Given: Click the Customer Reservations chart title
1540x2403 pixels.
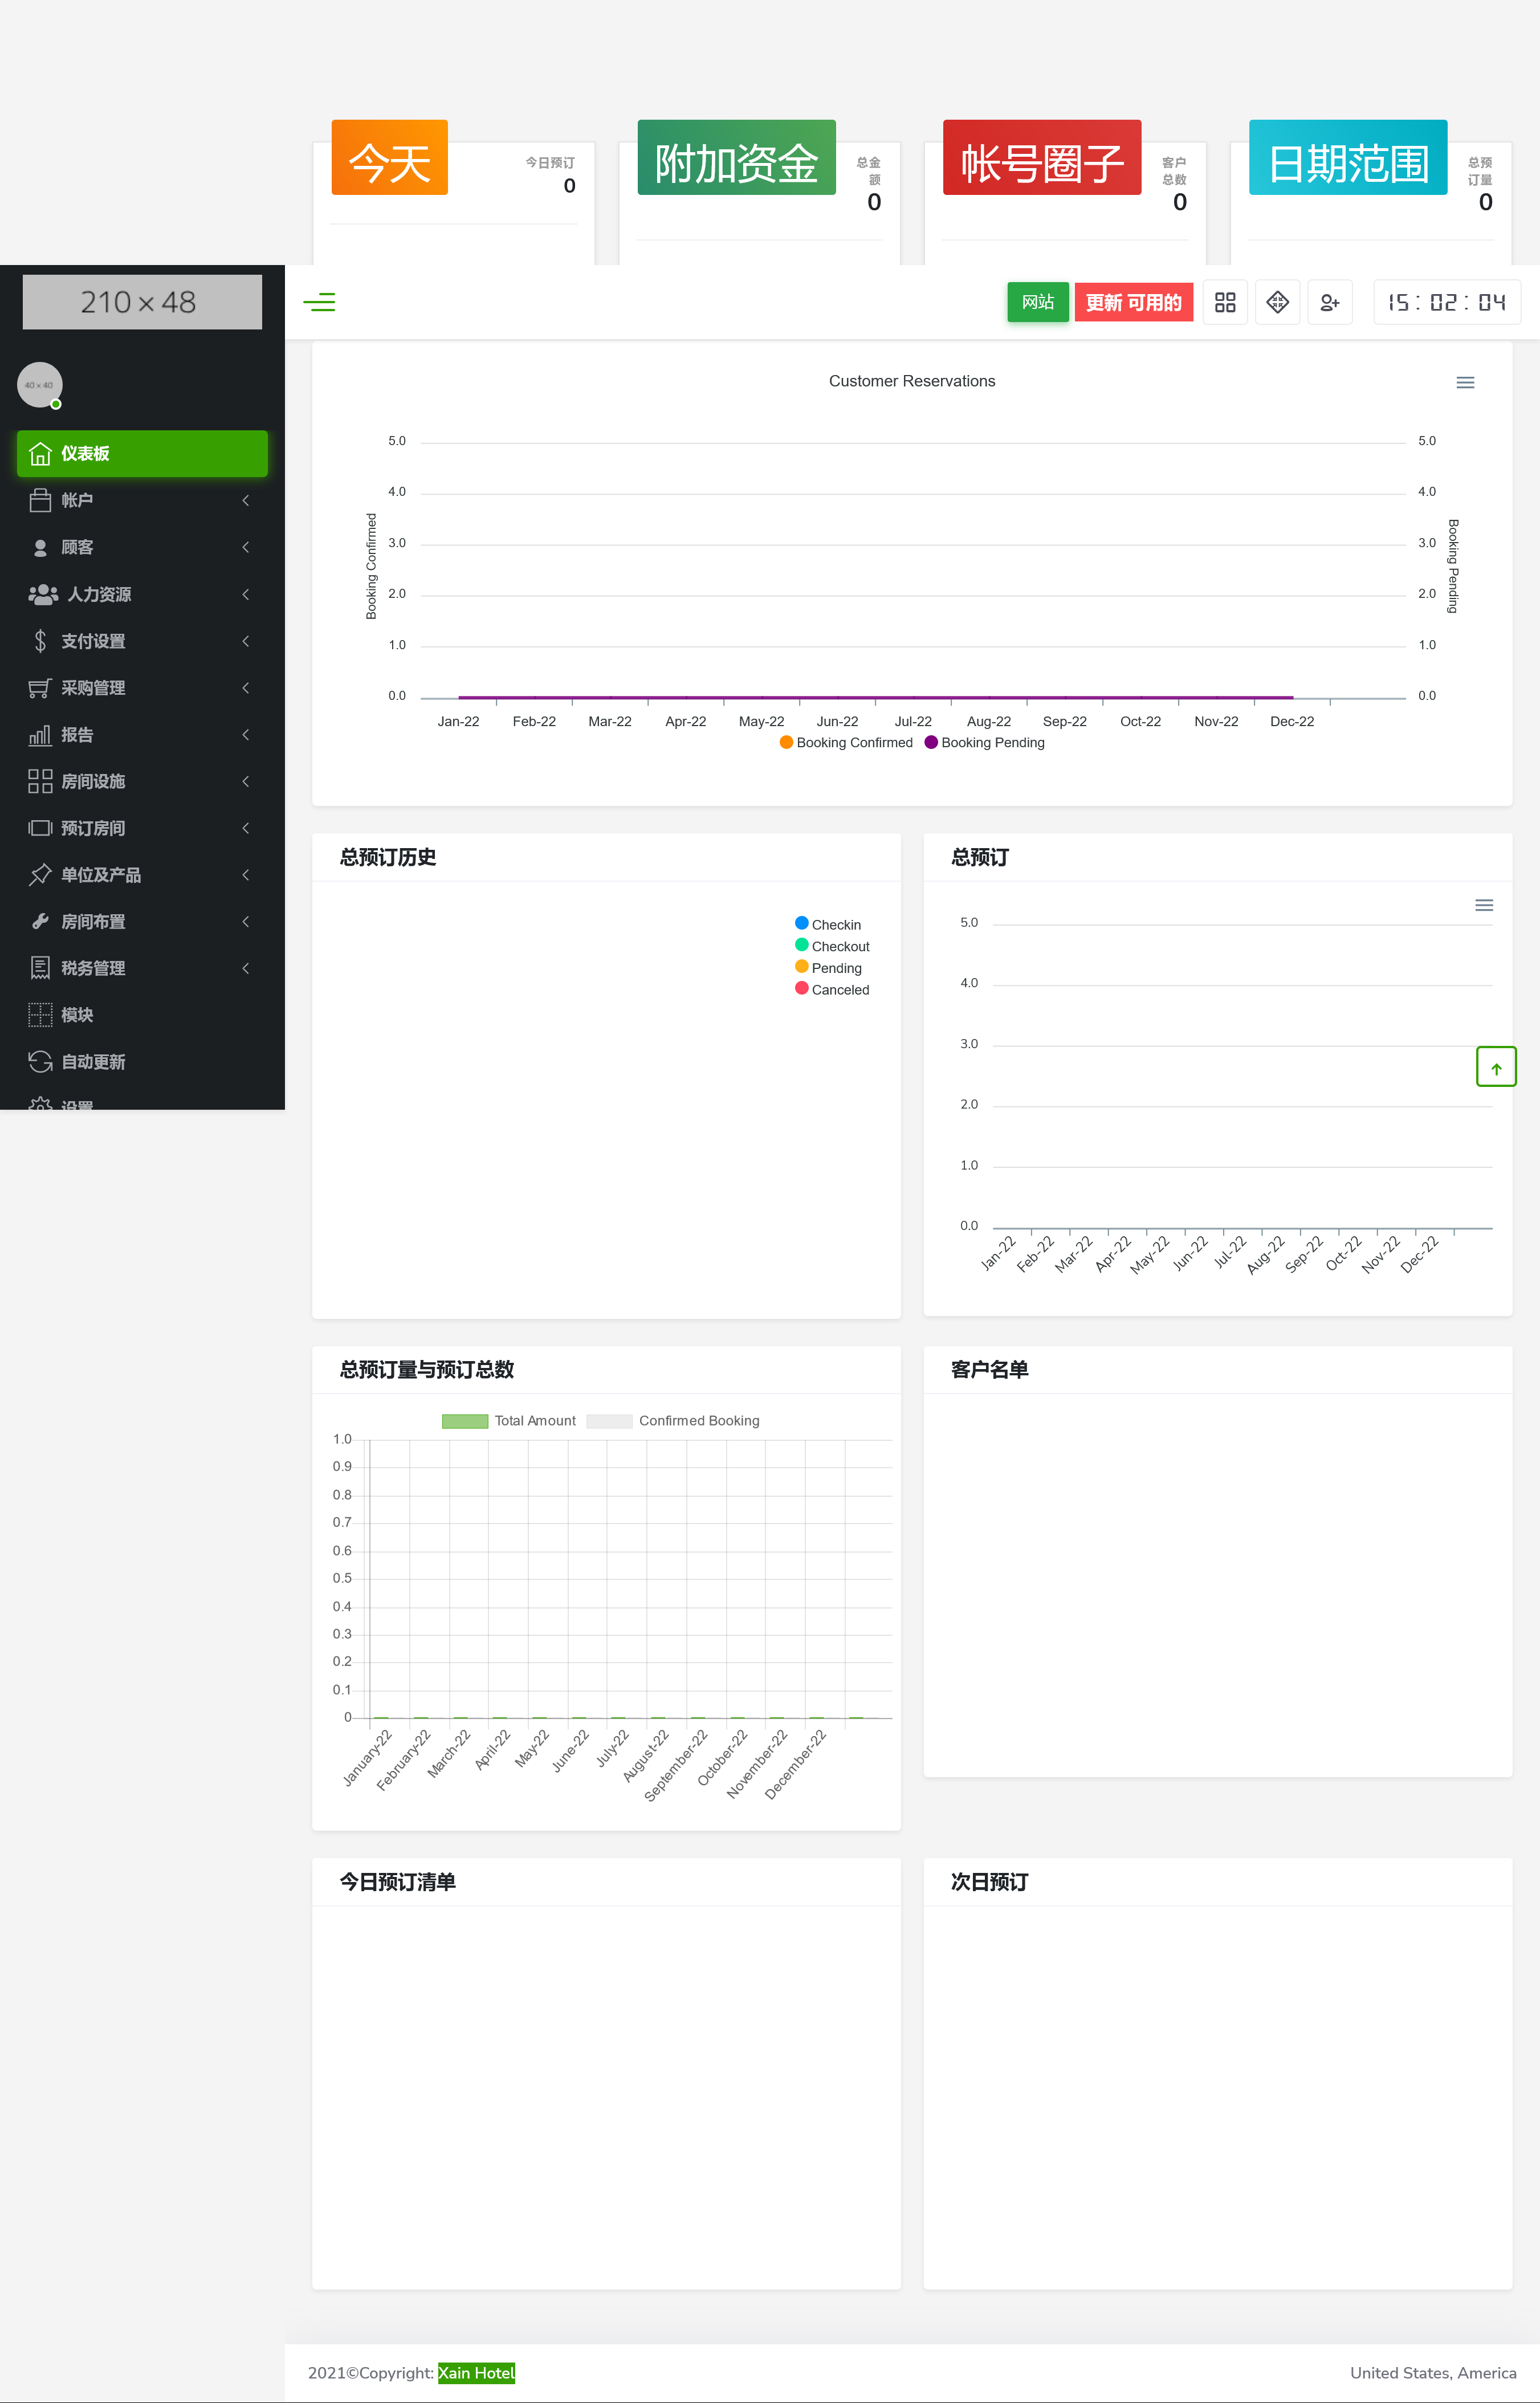Looking at the screenshot, I should tap(912, 381).
